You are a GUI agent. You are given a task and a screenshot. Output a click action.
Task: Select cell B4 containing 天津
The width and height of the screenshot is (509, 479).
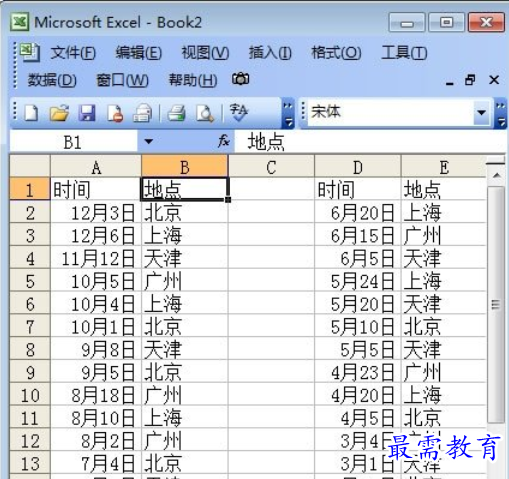(185, 258)
